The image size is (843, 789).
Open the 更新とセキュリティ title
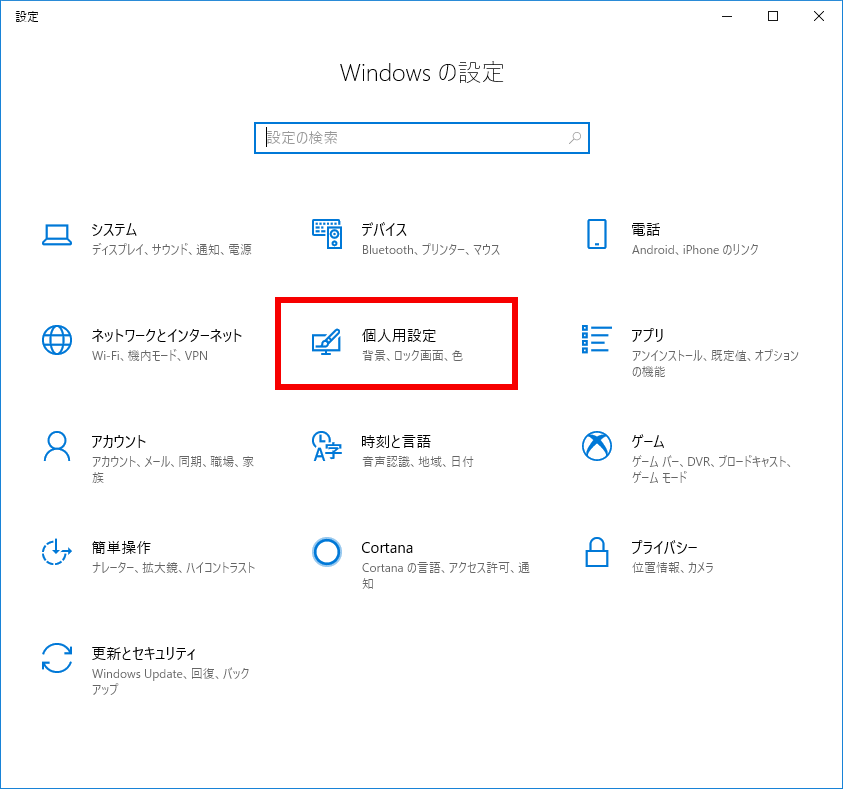point(144,653)
